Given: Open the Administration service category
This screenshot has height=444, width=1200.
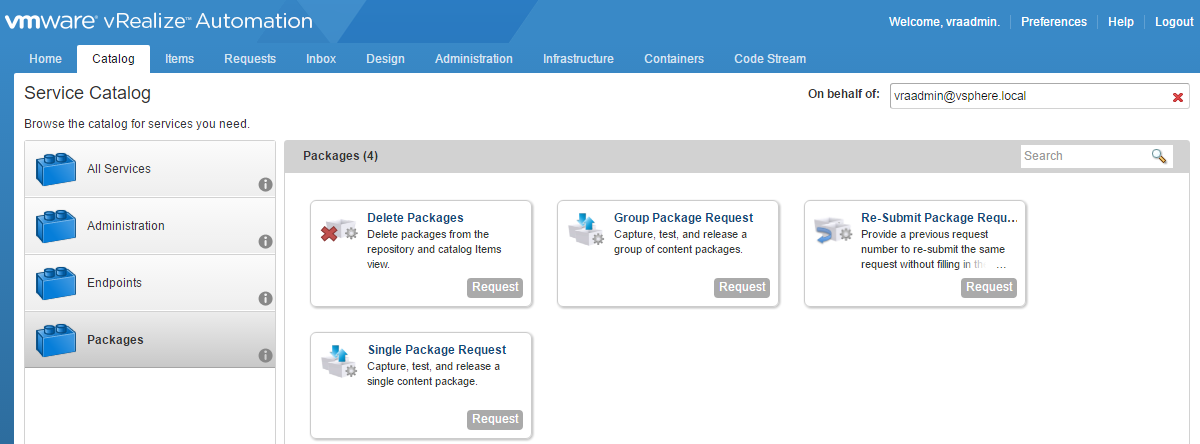Looking at the screenshot, I should pyautogui.click(x=125, y=226).
